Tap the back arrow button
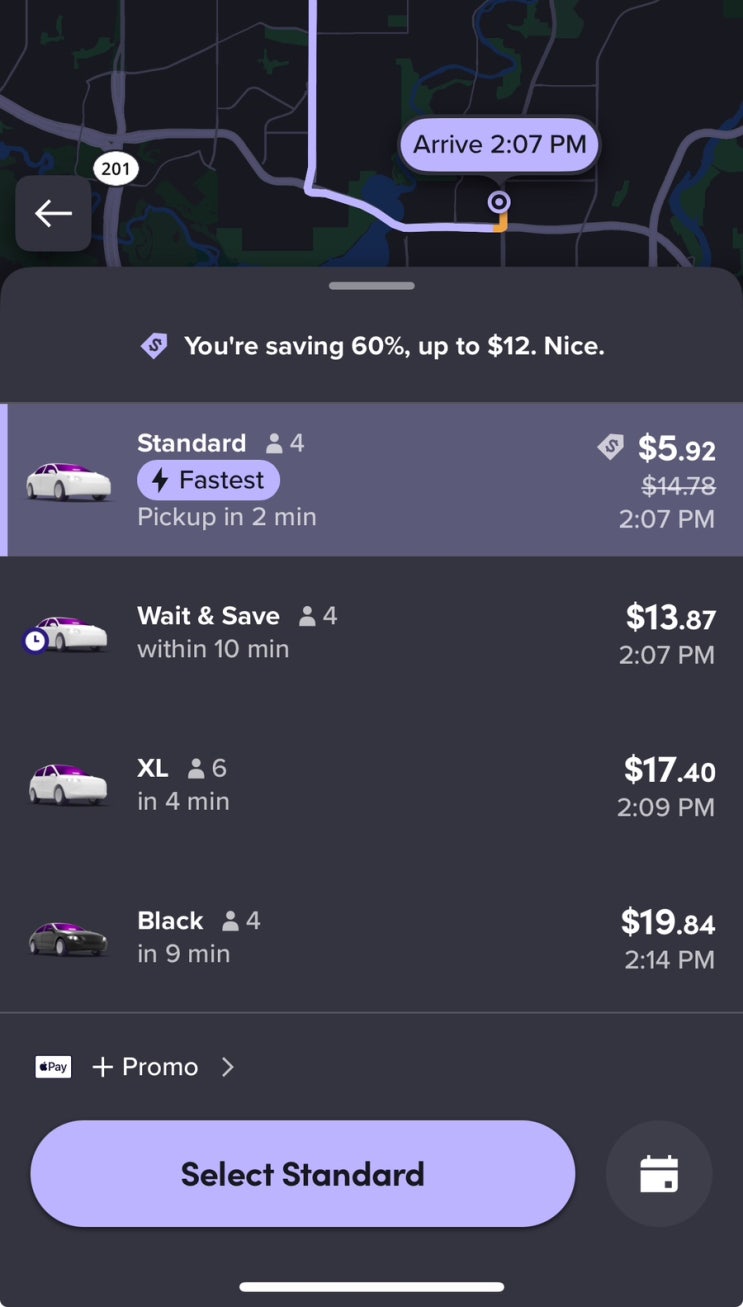The height and width of the screenshot is (1307, 743). point(53,213)
